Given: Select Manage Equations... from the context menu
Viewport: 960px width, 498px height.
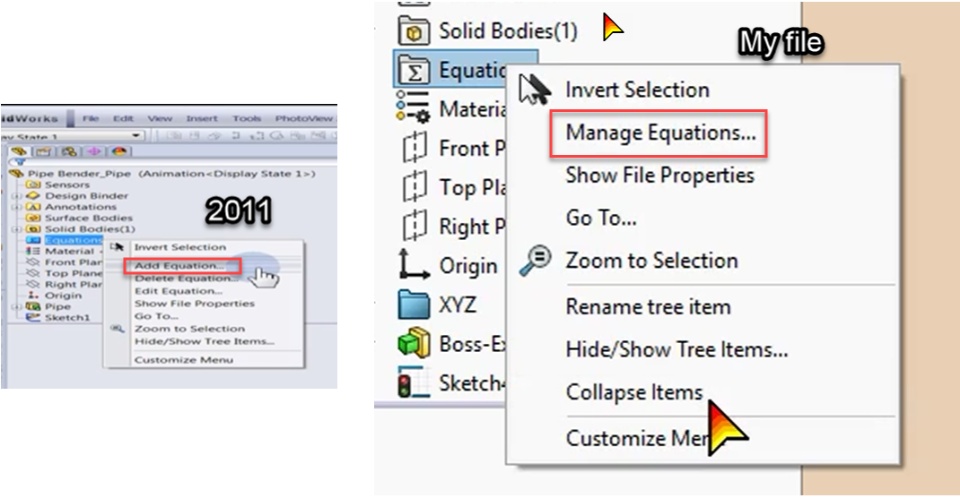Looking at the screenshot, I should click(660, 132).
